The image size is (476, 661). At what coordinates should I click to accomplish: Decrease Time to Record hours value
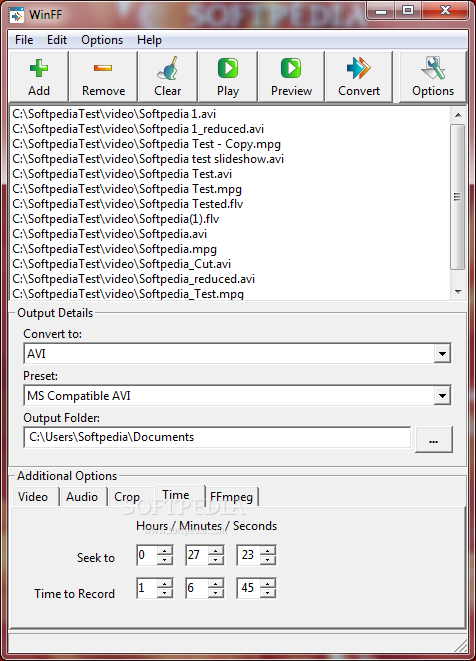(164, 593)
